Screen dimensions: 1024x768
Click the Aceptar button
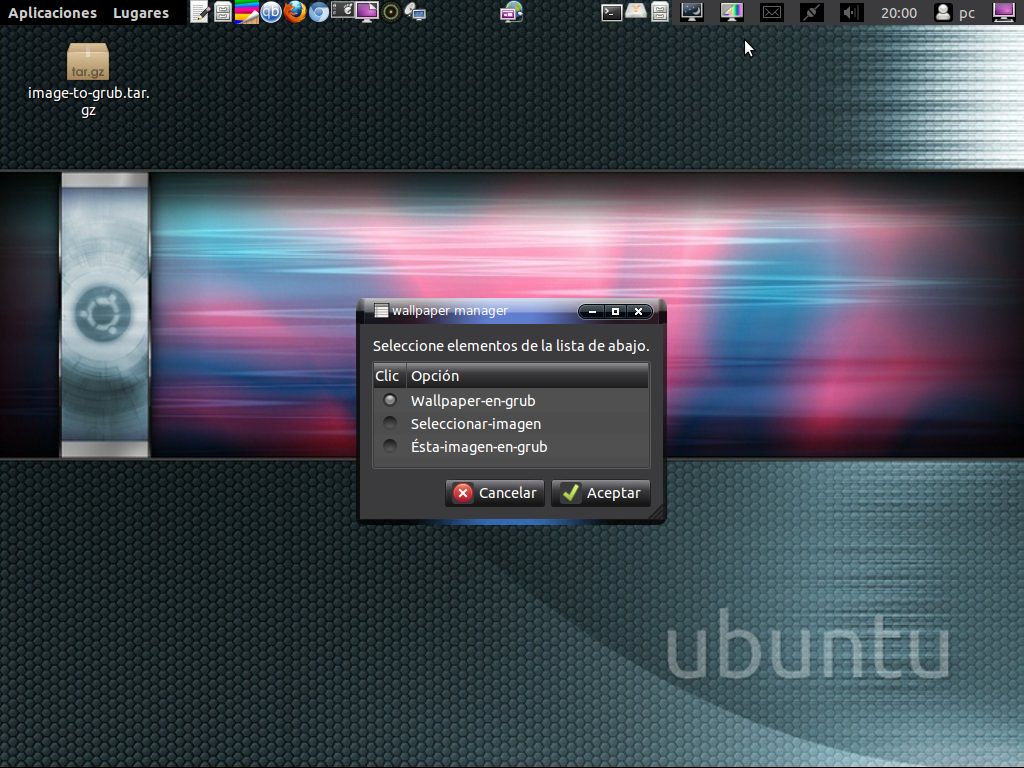tap(601, 493)
